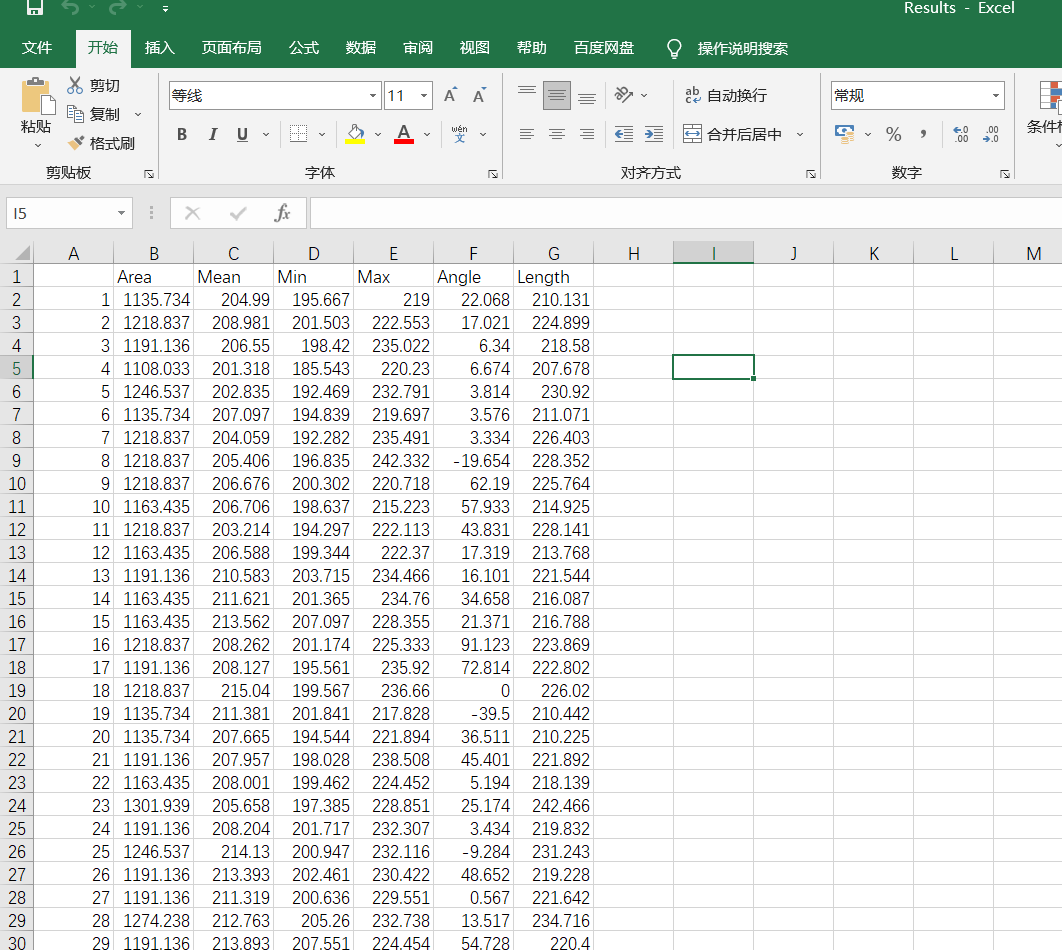
Task: Toggle Bold formatting
Action: click(182, 134)
